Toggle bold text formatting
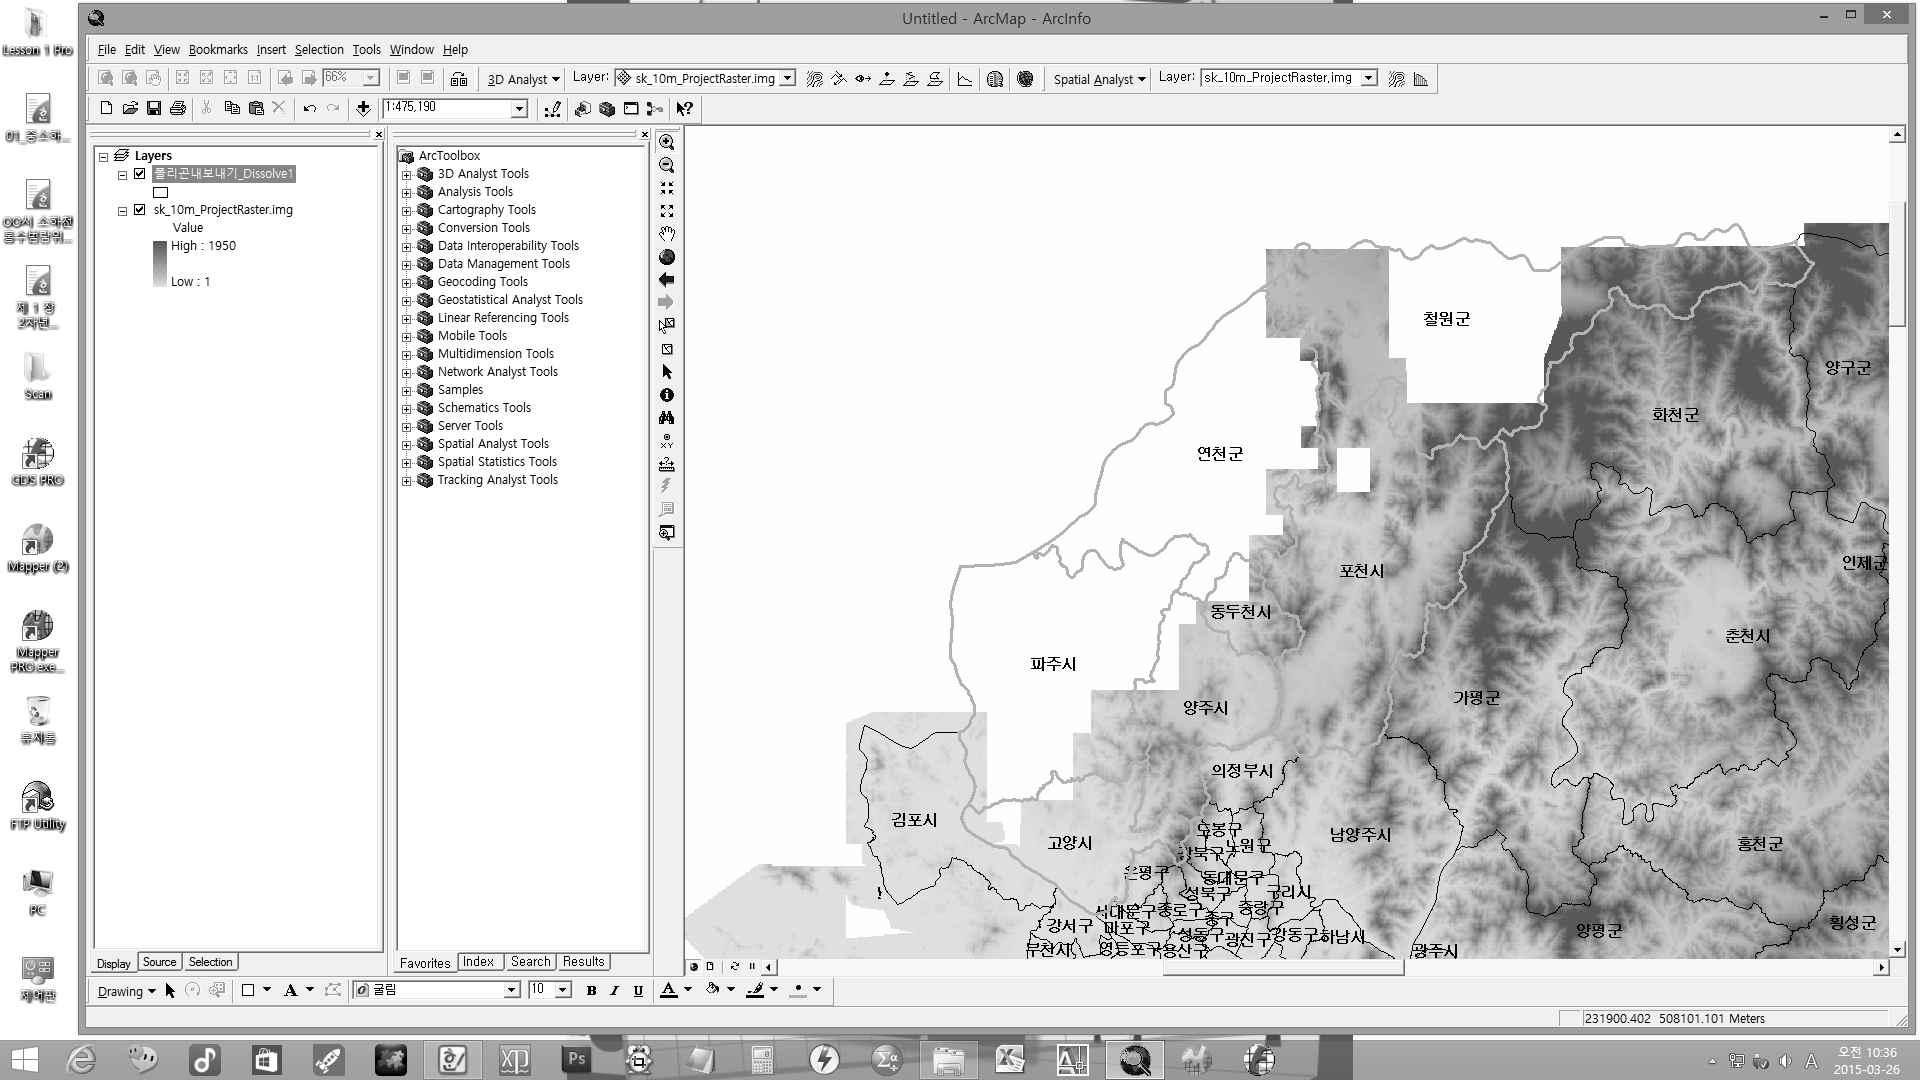Viewport: 1920px width, 1080px height. (x=591, y=990)
